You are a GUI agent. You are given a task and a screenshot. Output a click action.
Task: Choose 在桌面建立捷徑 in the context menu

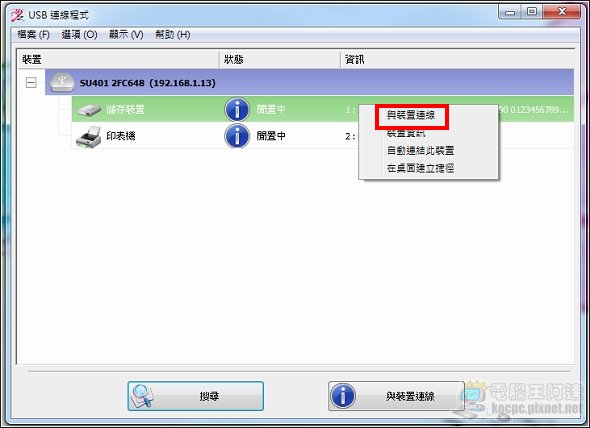click(x=420, y=168)
